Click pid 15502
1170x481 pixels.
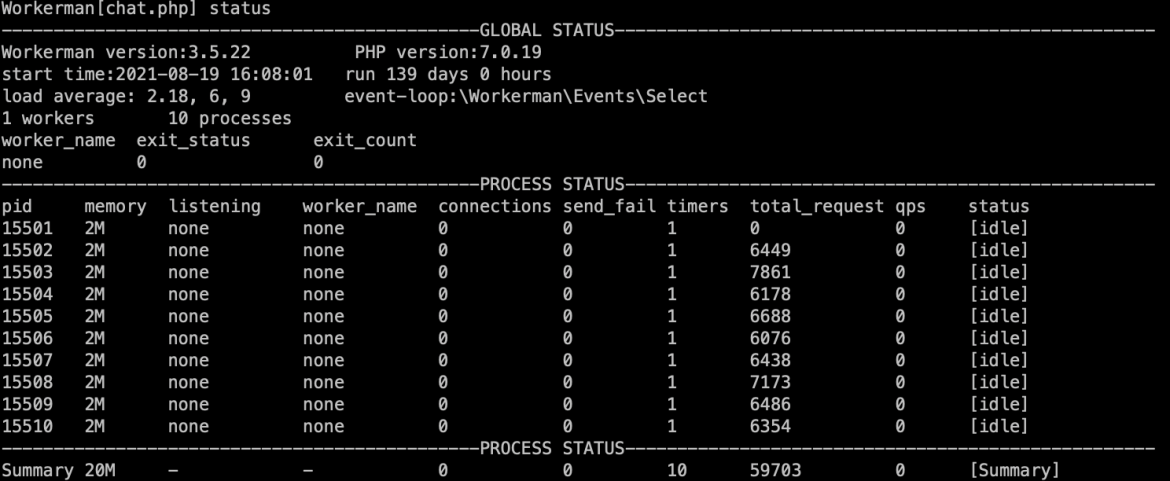pyautogui.click(x=28, y=250)
